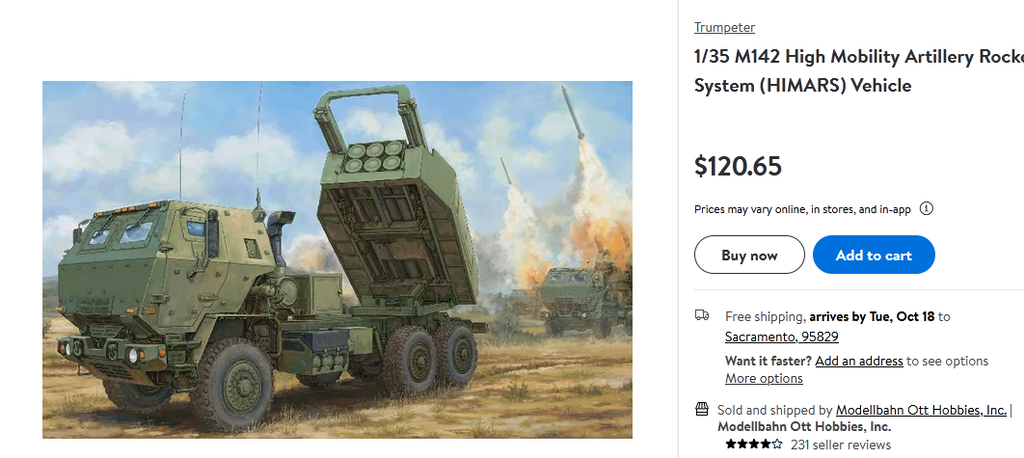Click the Add an address link
1024x458 pixels.
tap(859, 361)
